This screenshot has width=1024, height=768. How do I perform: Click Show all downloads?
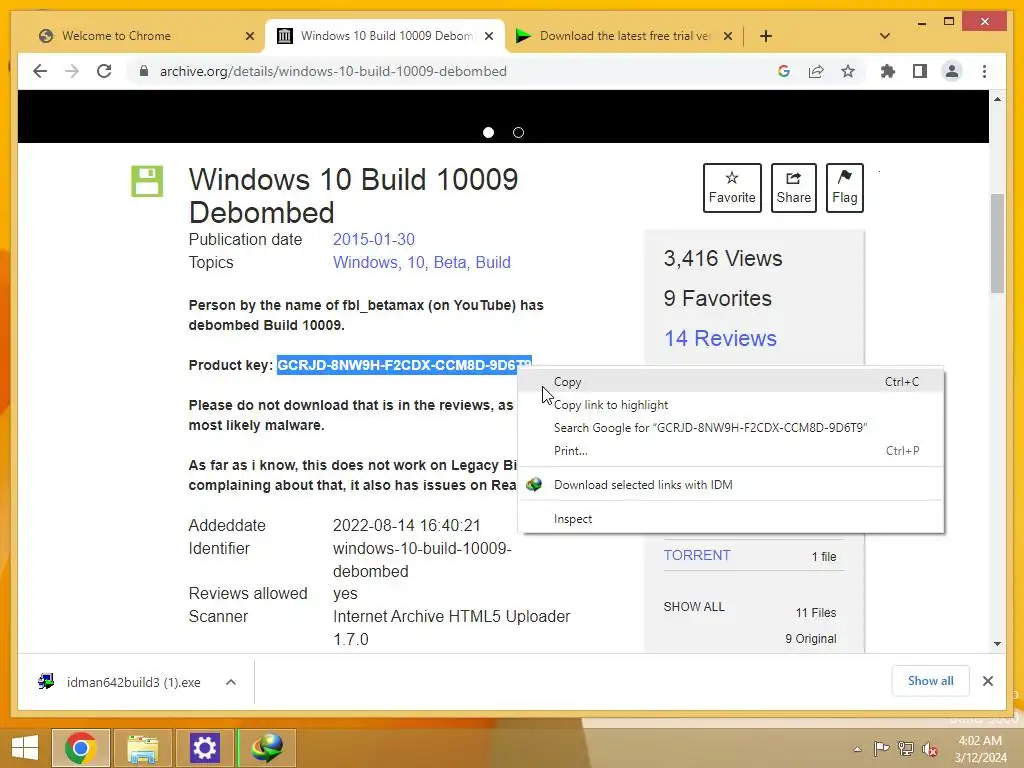tap(931, 681)
